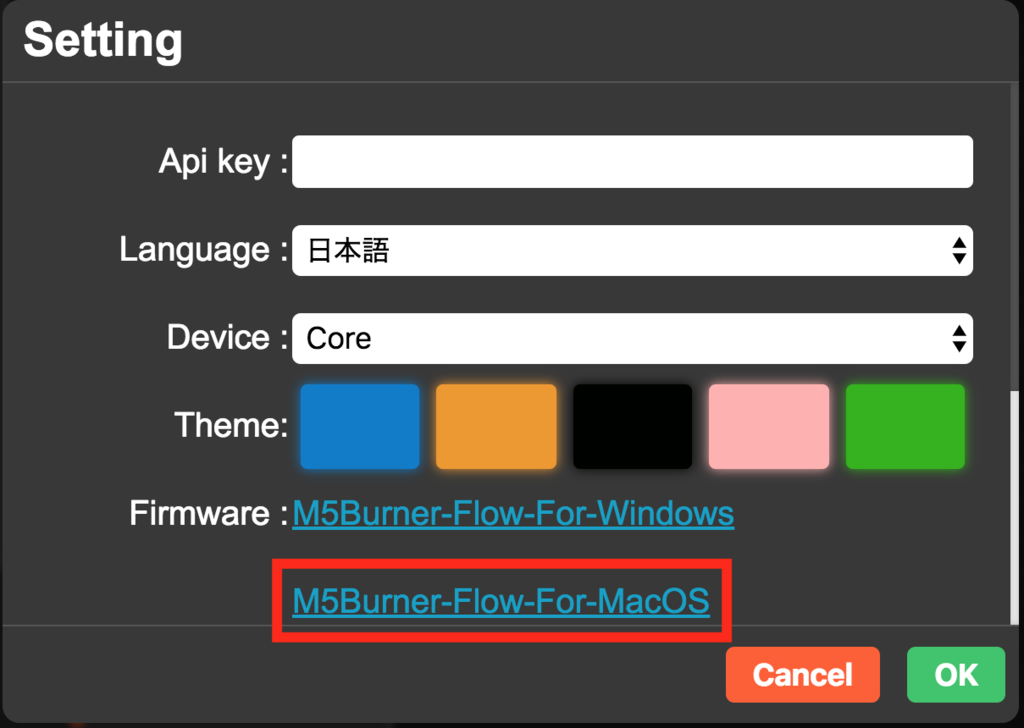Click the Setting dialog title
The image size is (1024, 728).
101,40
